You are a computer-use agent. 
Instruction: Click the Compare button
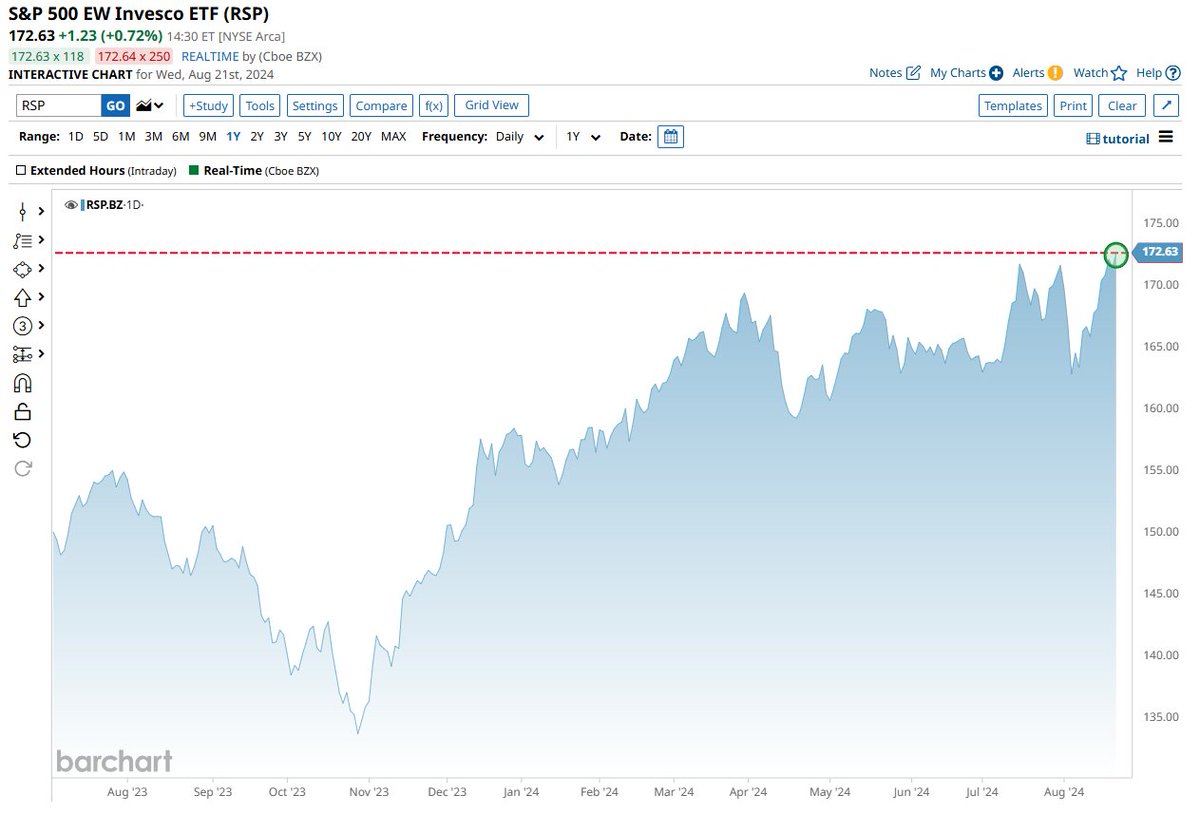(381, 106)
